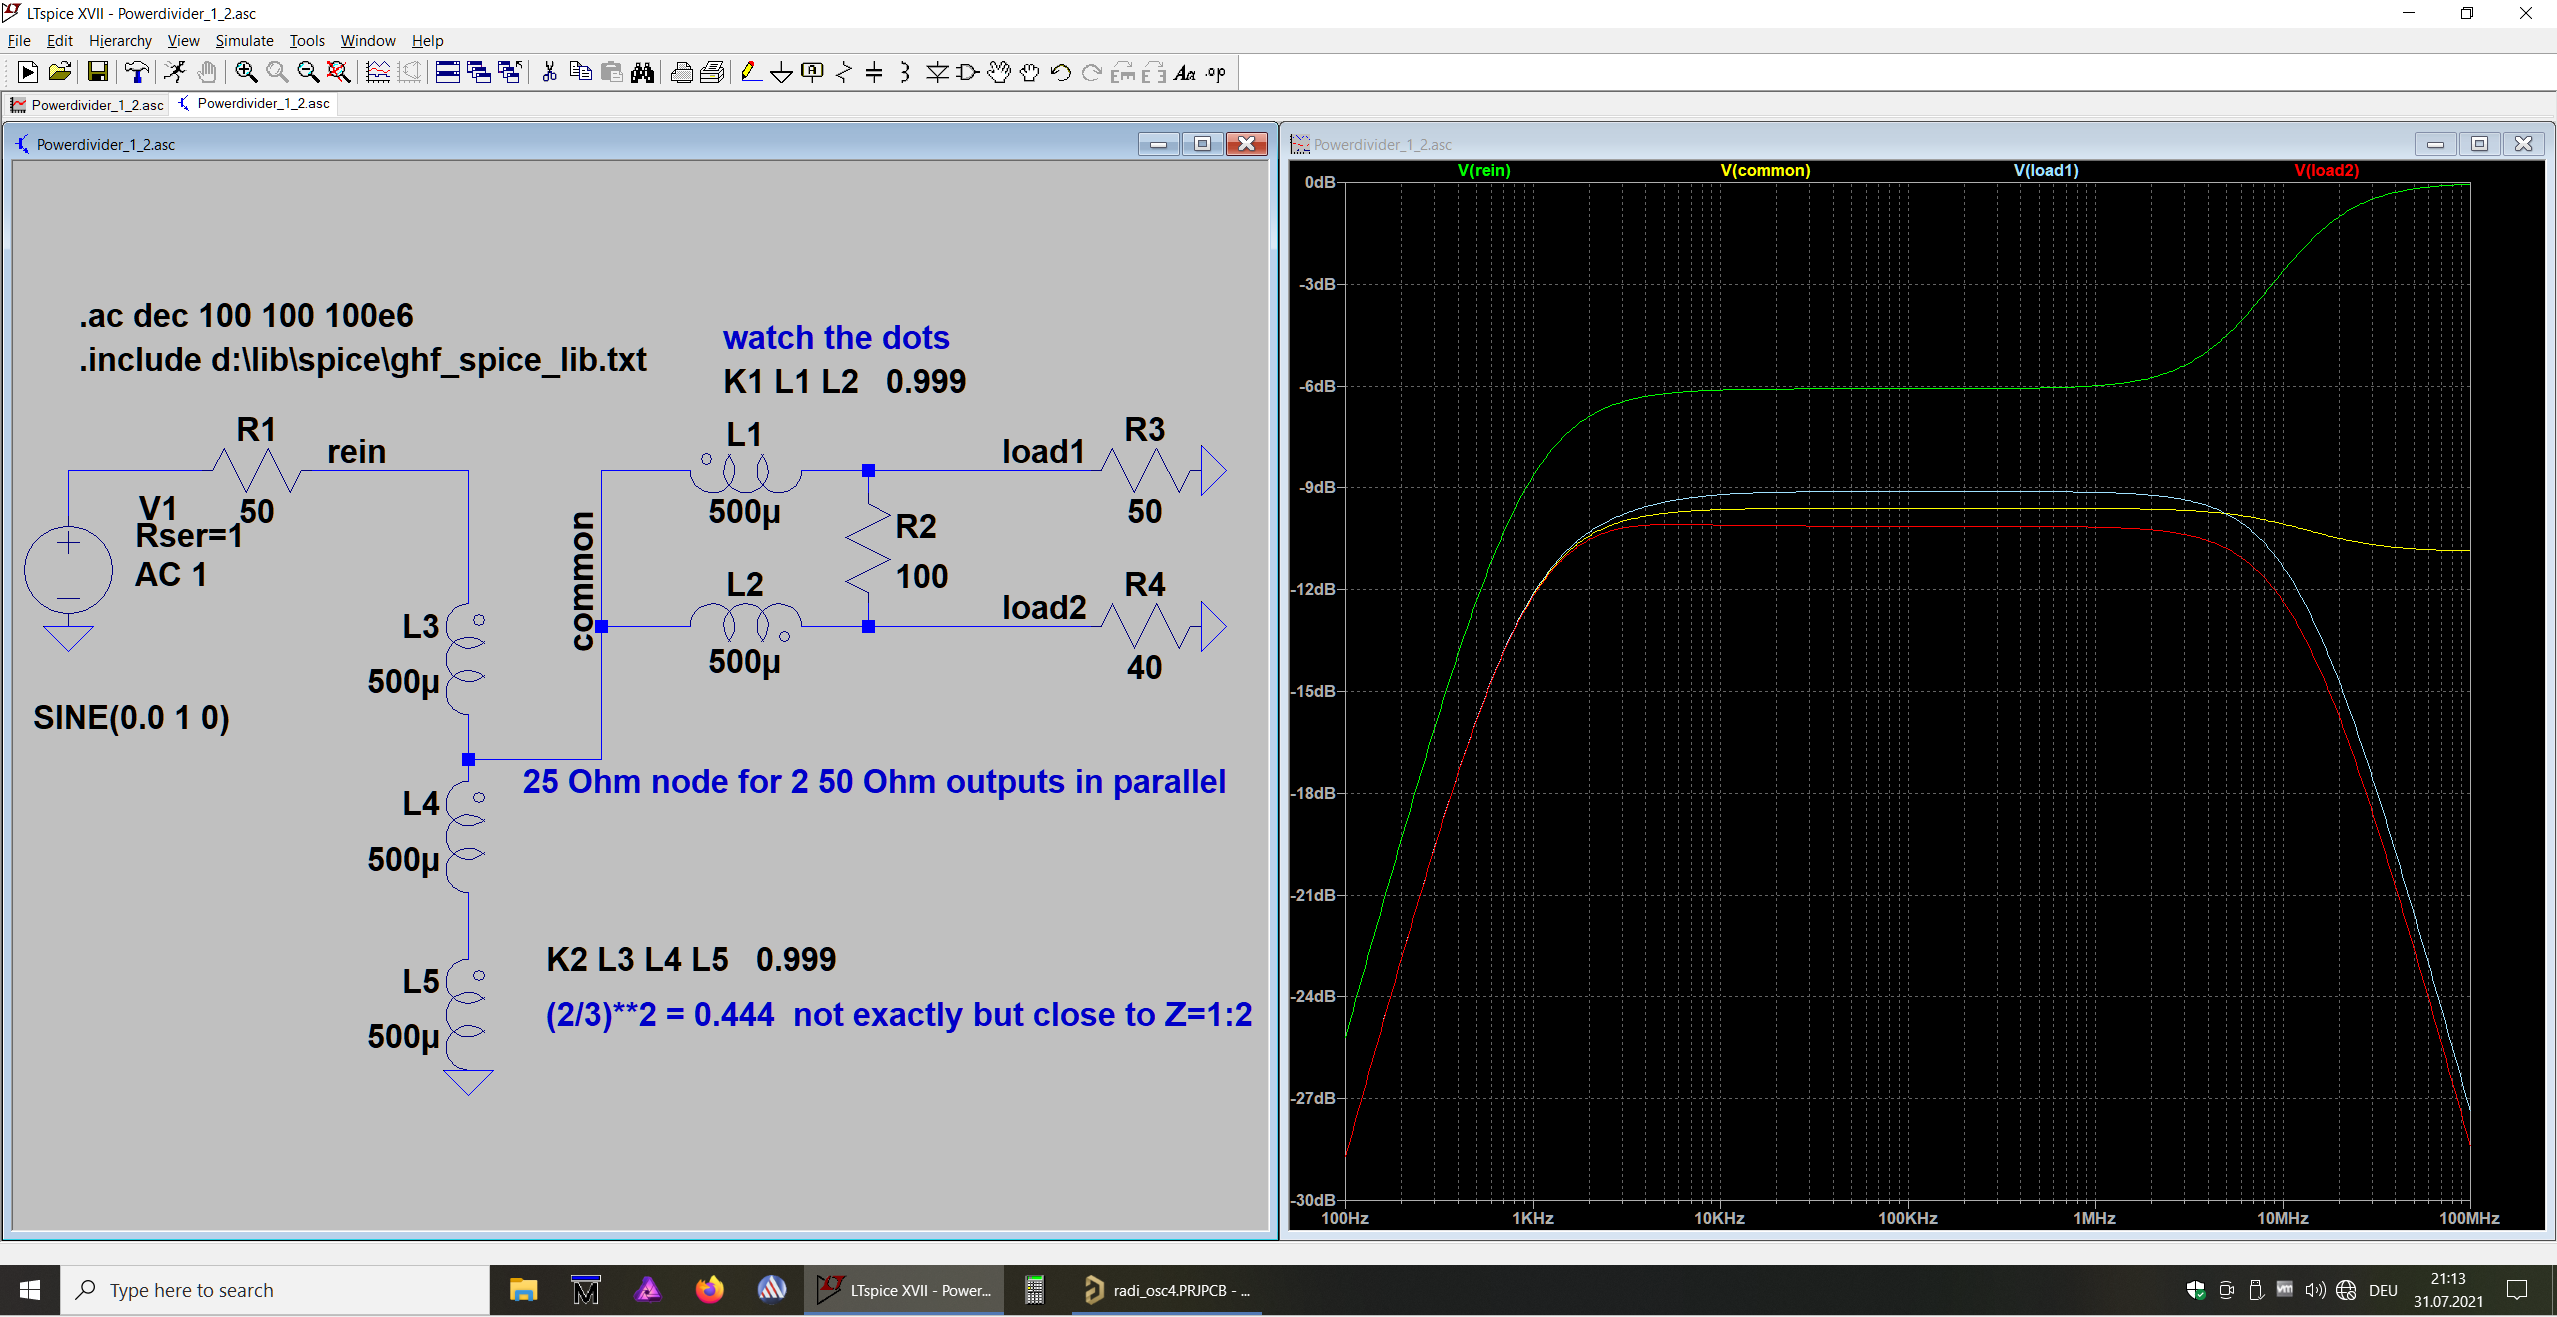Select the V(load1) trace label
Screen dimensions: 2557x1317
(x=2046, y=170)
